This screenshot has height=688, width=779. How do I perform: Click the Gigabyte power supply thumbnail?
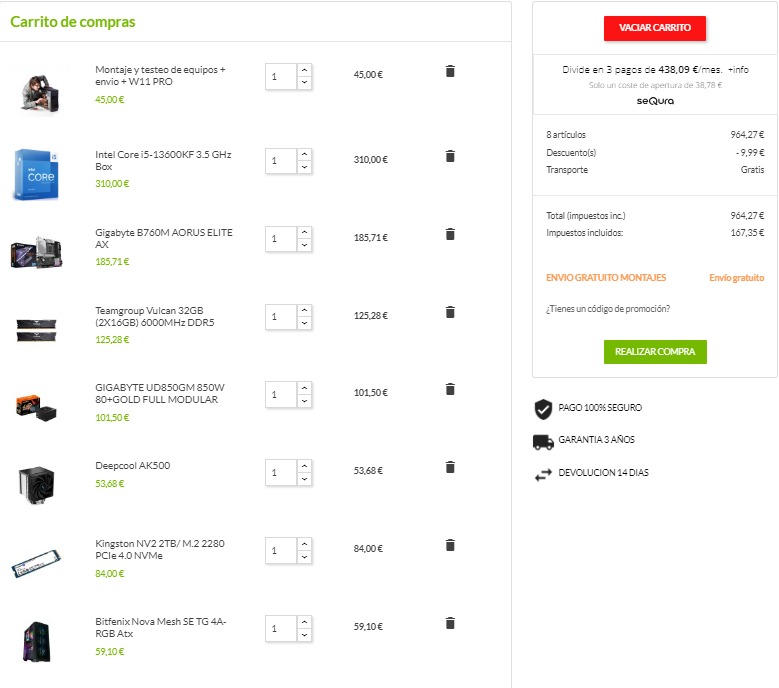pyautogui.click(x=36, y=408)
